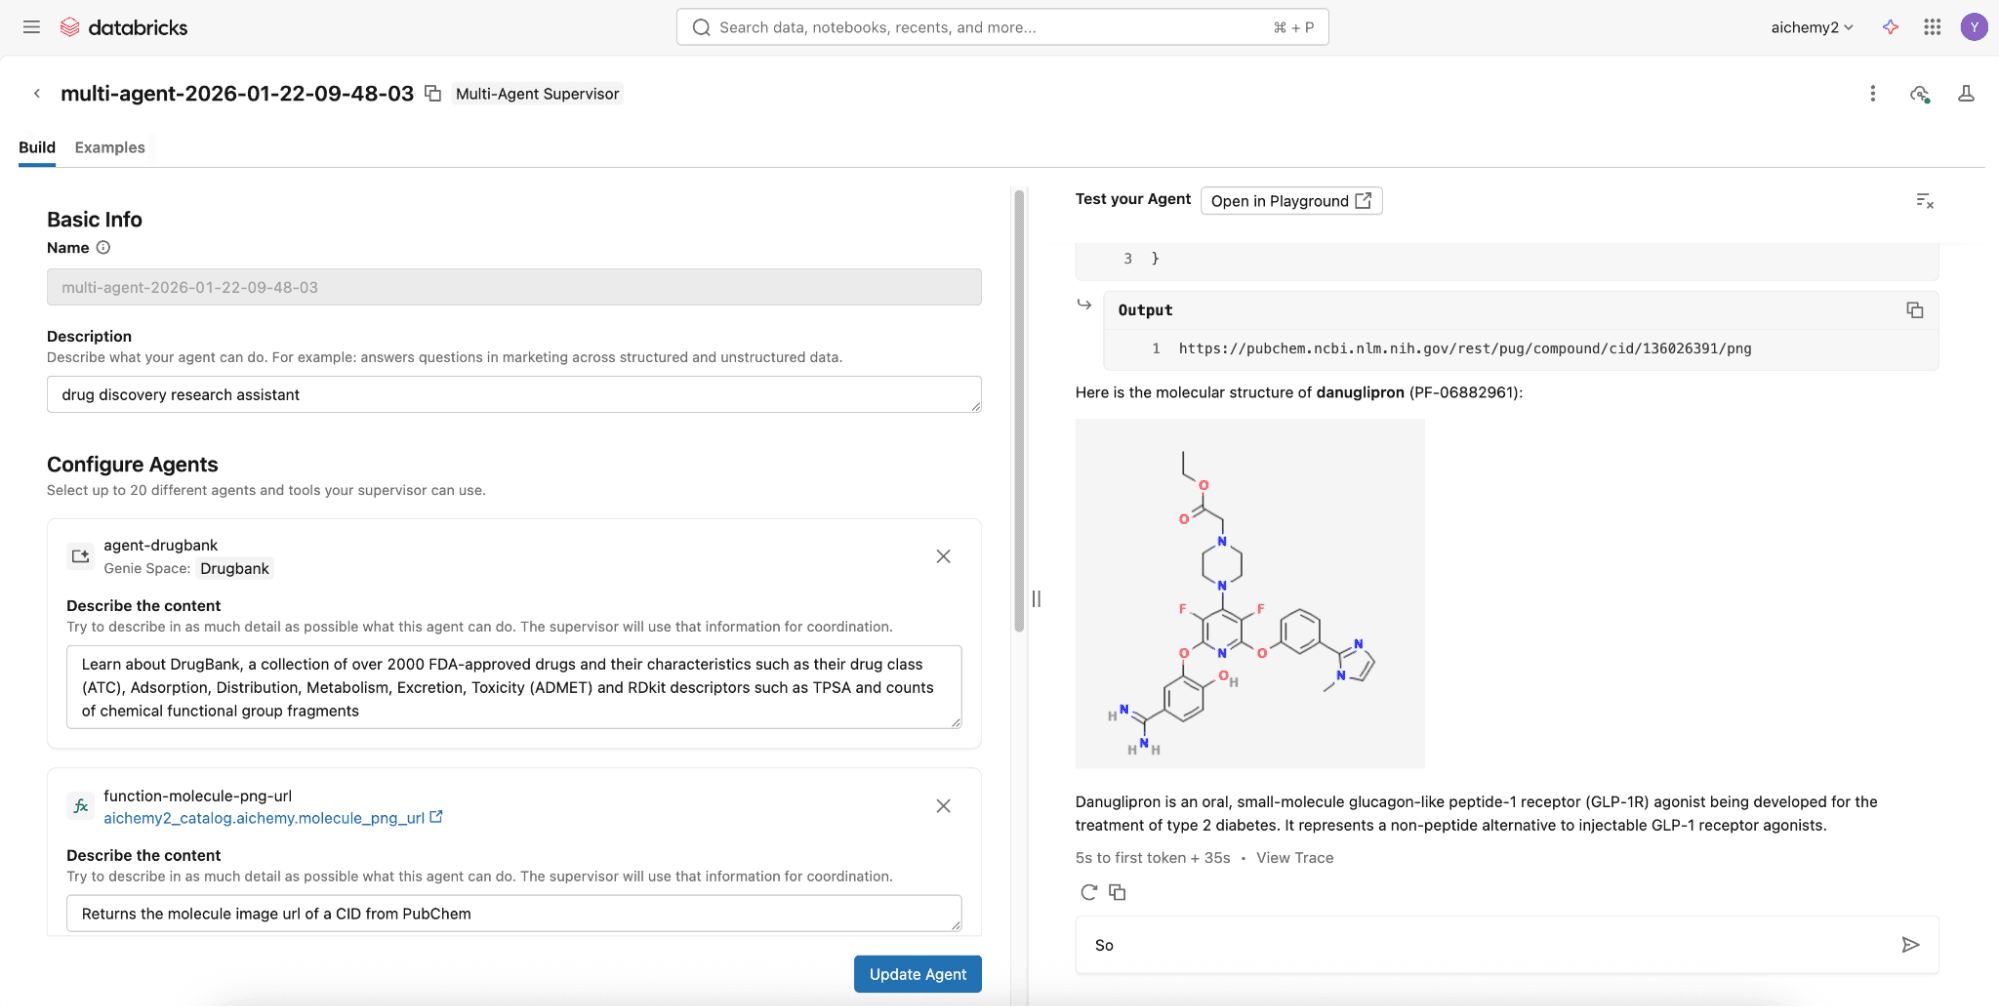This screenshot has height=1007, width=1999.
Task: Go back using the left chevron
Action: (x=37, y=93)
